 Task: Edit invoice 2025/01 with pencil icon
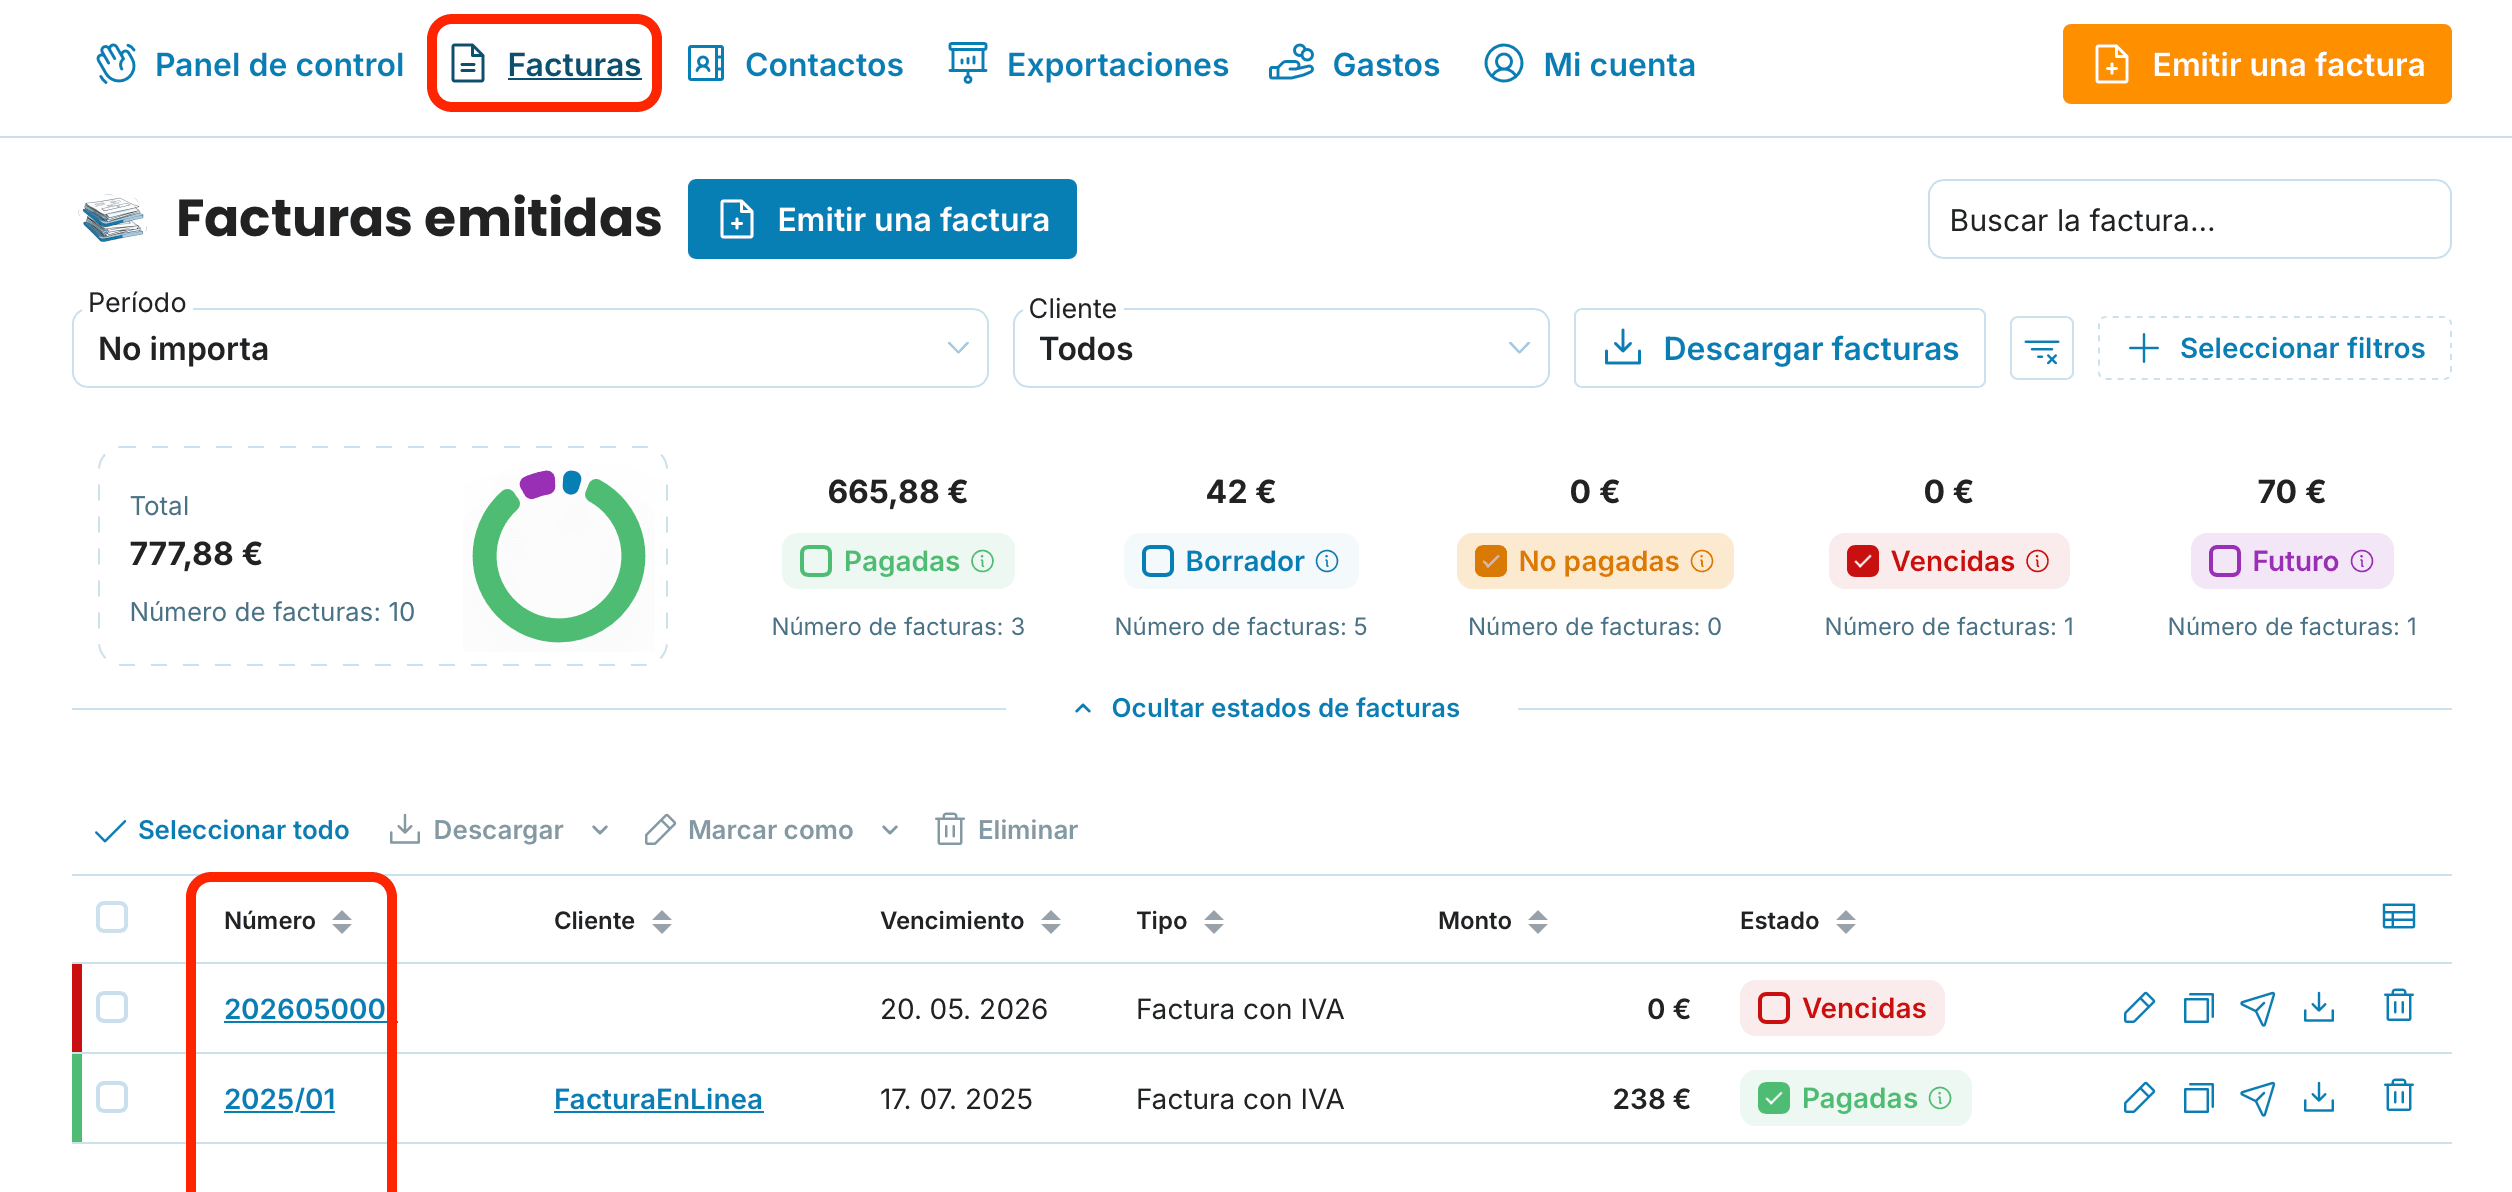tap(2138, 1098)
